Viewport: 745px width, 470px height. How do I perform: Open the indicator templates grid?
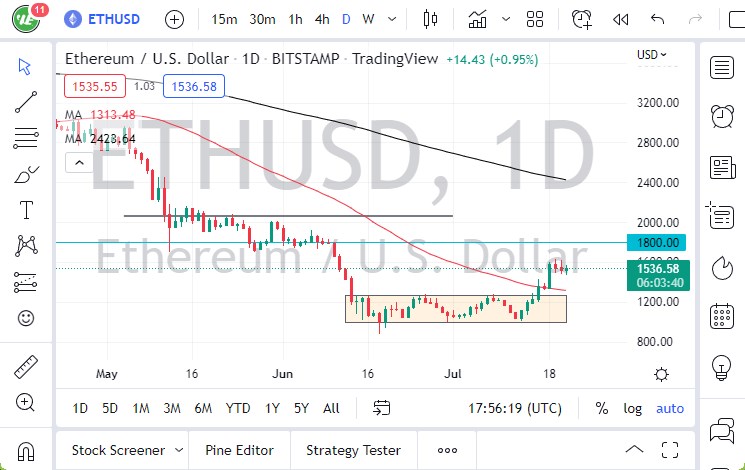click(535, 19)
